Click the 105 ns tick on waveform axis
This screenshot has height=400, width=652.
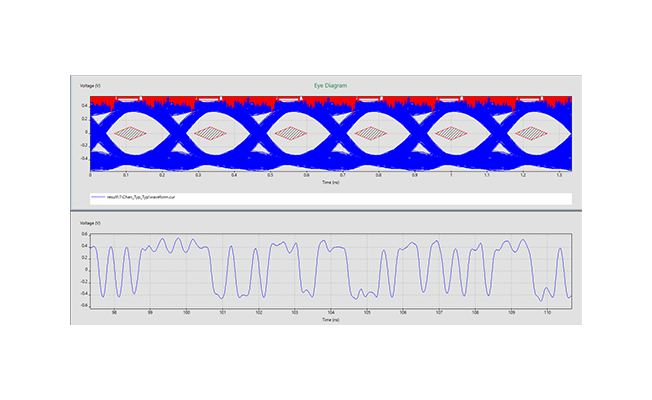tap(367, 312)
